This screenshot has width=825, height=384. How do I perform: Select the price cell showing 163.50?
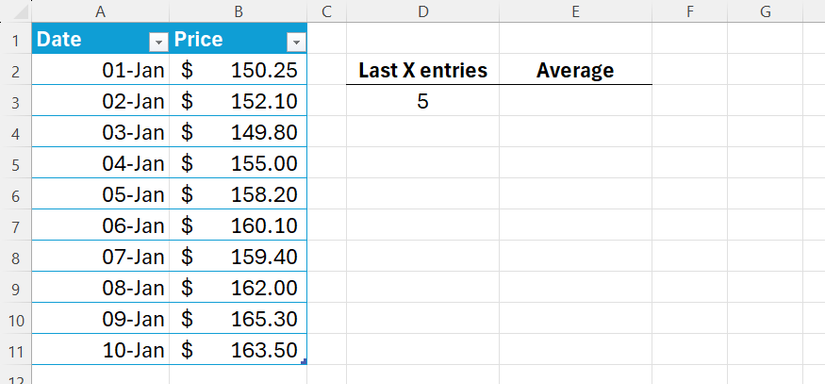[238, 349]
